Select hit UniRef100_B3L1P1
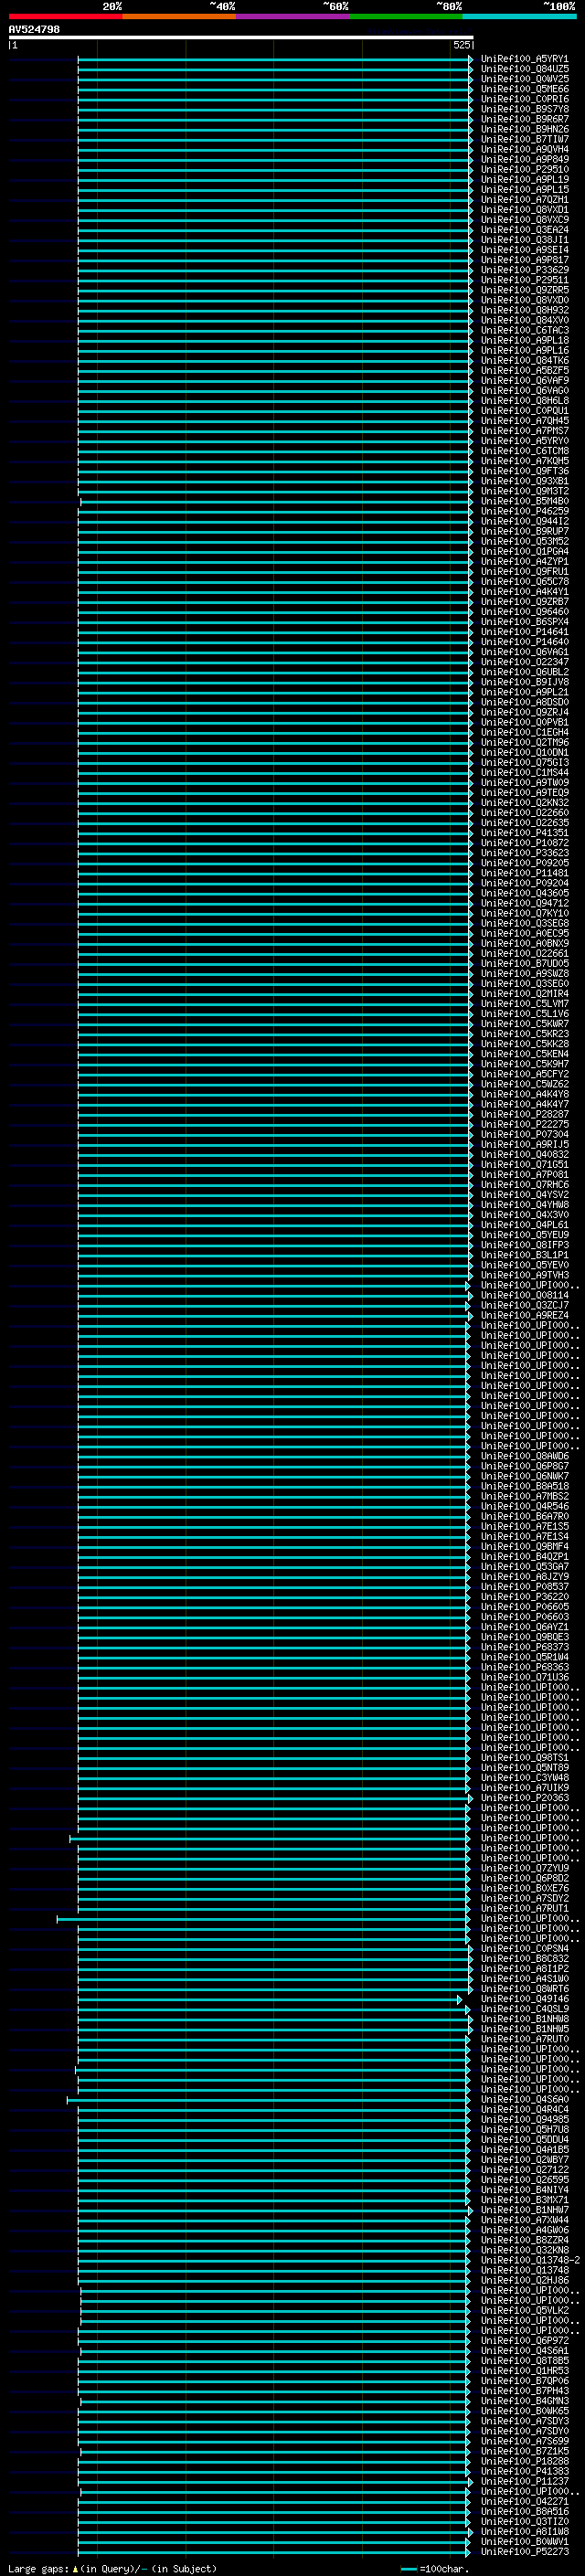 [x=524, y=1254]
